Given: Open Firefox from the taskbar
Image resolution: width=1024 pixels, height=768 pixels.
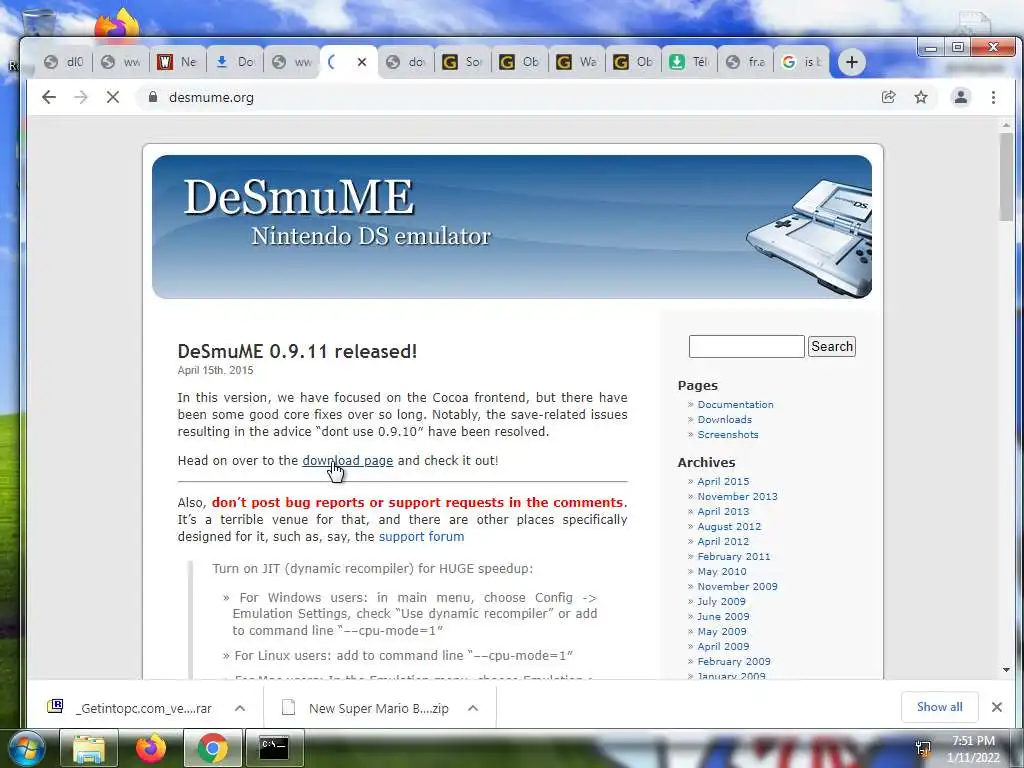Looking at the screenshot, I should pyautogui.click(x=151, y=748).
